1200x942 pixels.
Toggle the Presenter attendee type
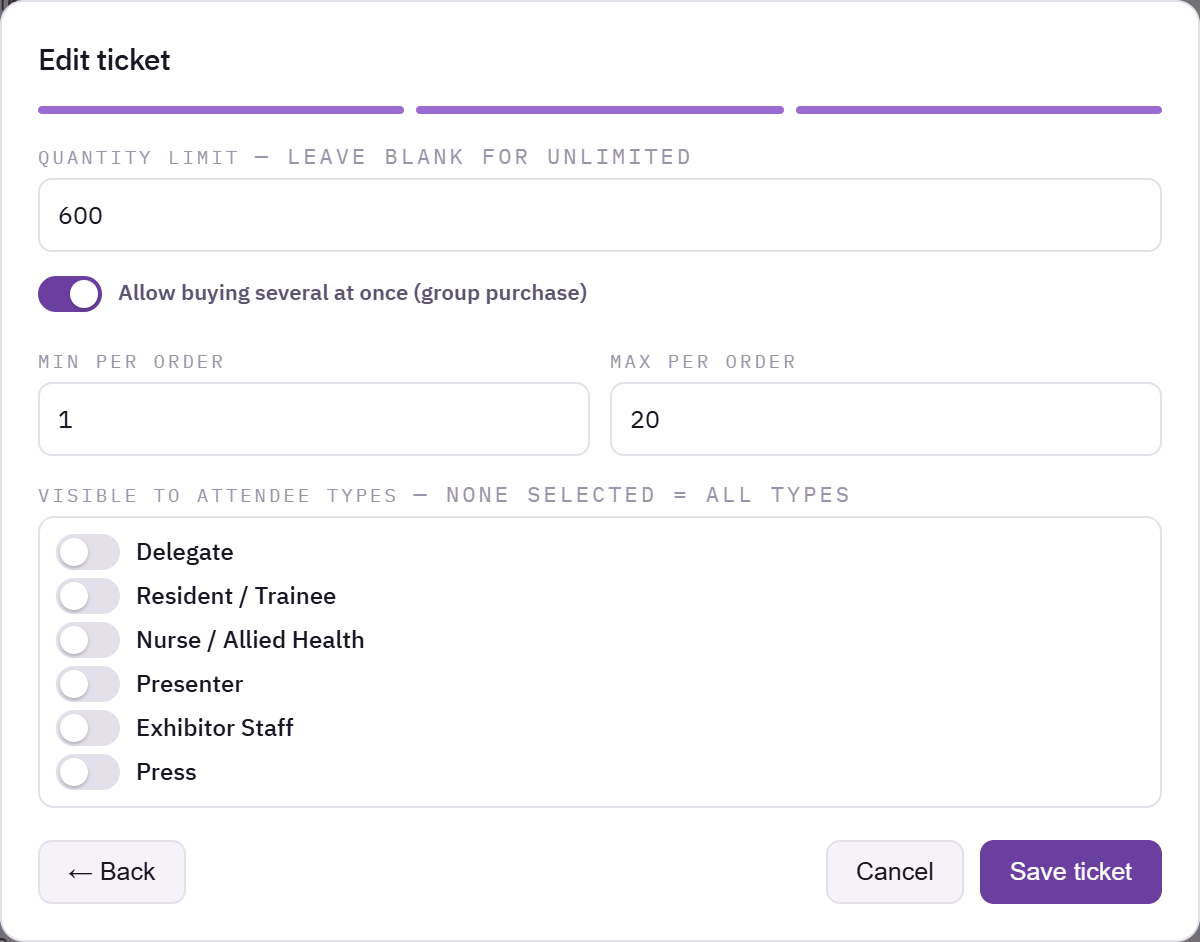click(x=88, y=684)
